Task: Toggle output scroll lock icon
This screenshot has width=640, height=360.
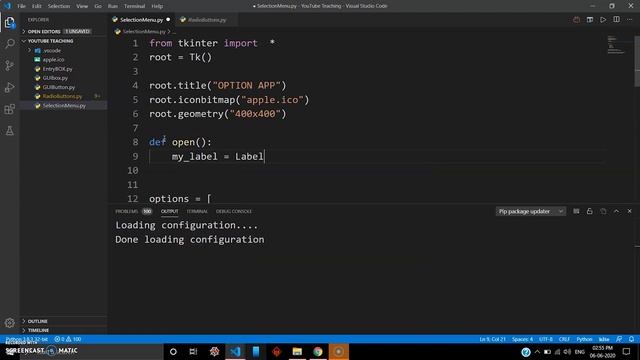Action: pyautogui.click(x=589, y=211)
